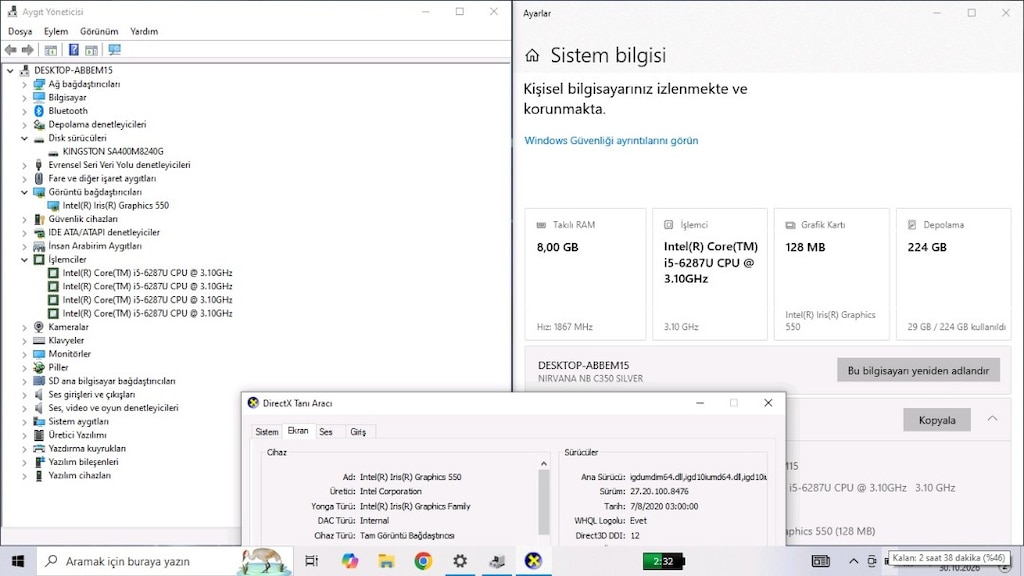
Task: Open the Eylem menu
Action: pyautogui.click(x=56, y=31)
